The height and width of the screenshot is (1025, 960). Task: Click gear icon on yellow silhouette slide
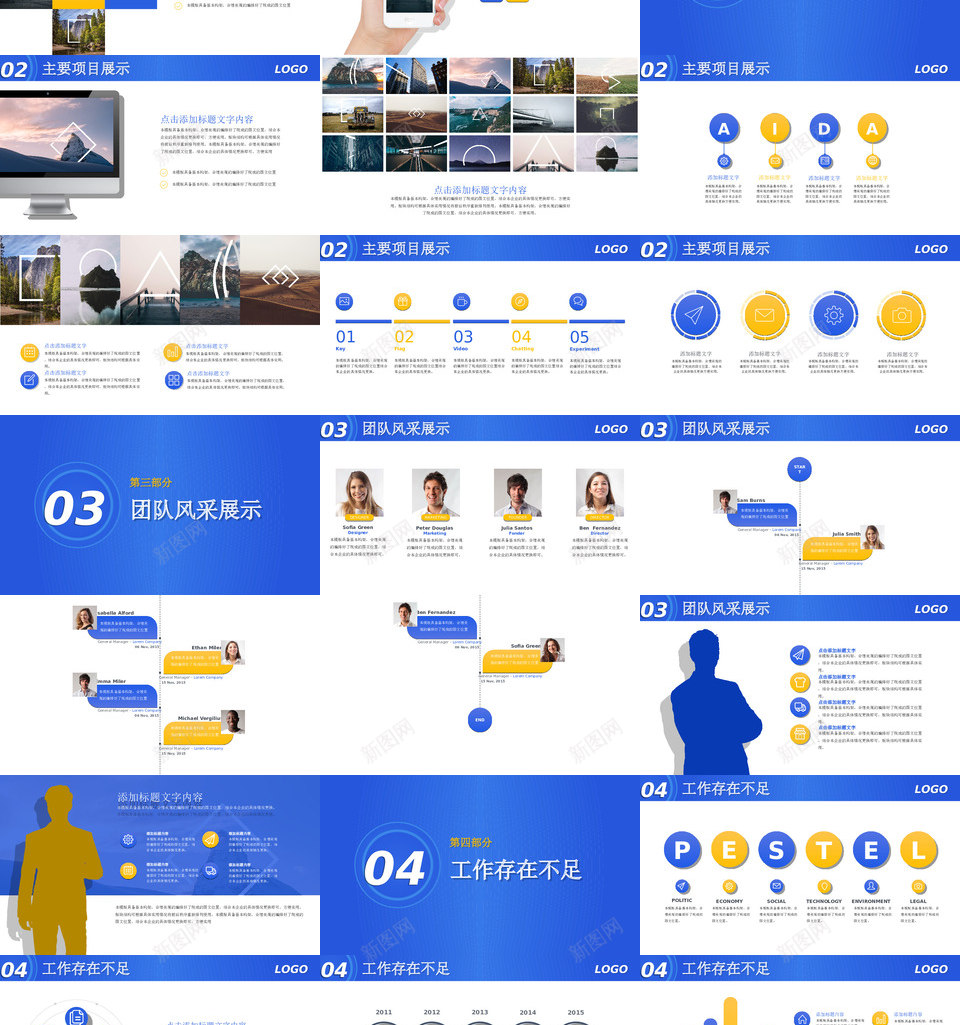tap(128, 839)
